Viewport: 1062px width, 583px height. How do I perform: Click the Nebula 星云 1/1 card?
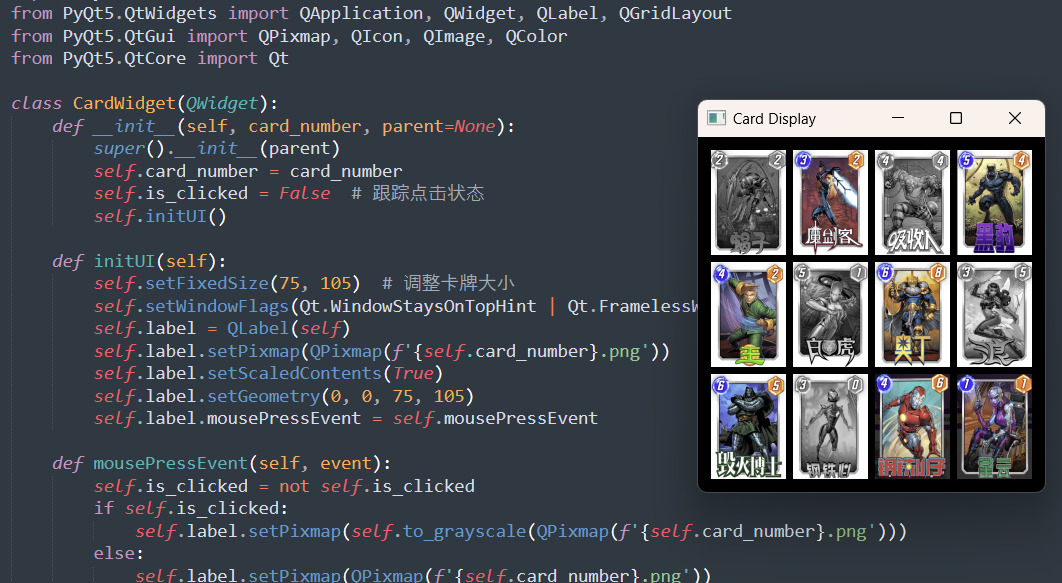tap(993, 427)
